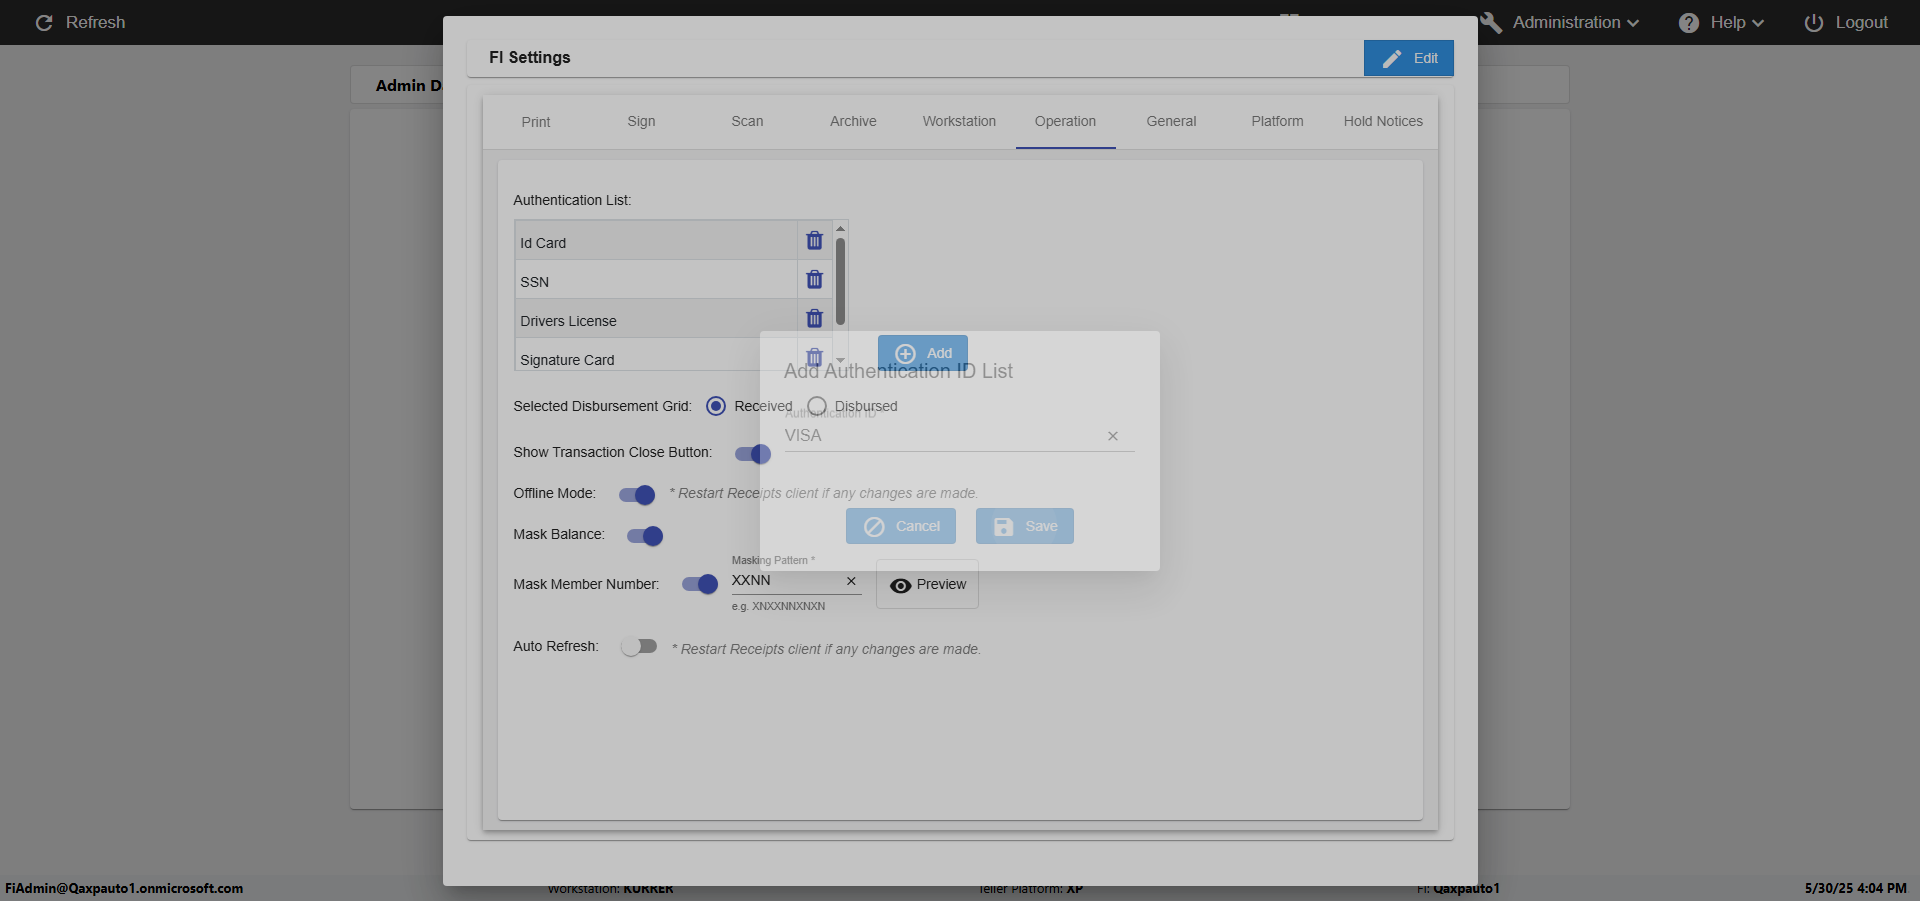Toggle Offline Mode switch
The height and width of the screenshot is (901, 1920).
(x=637, y=495)
